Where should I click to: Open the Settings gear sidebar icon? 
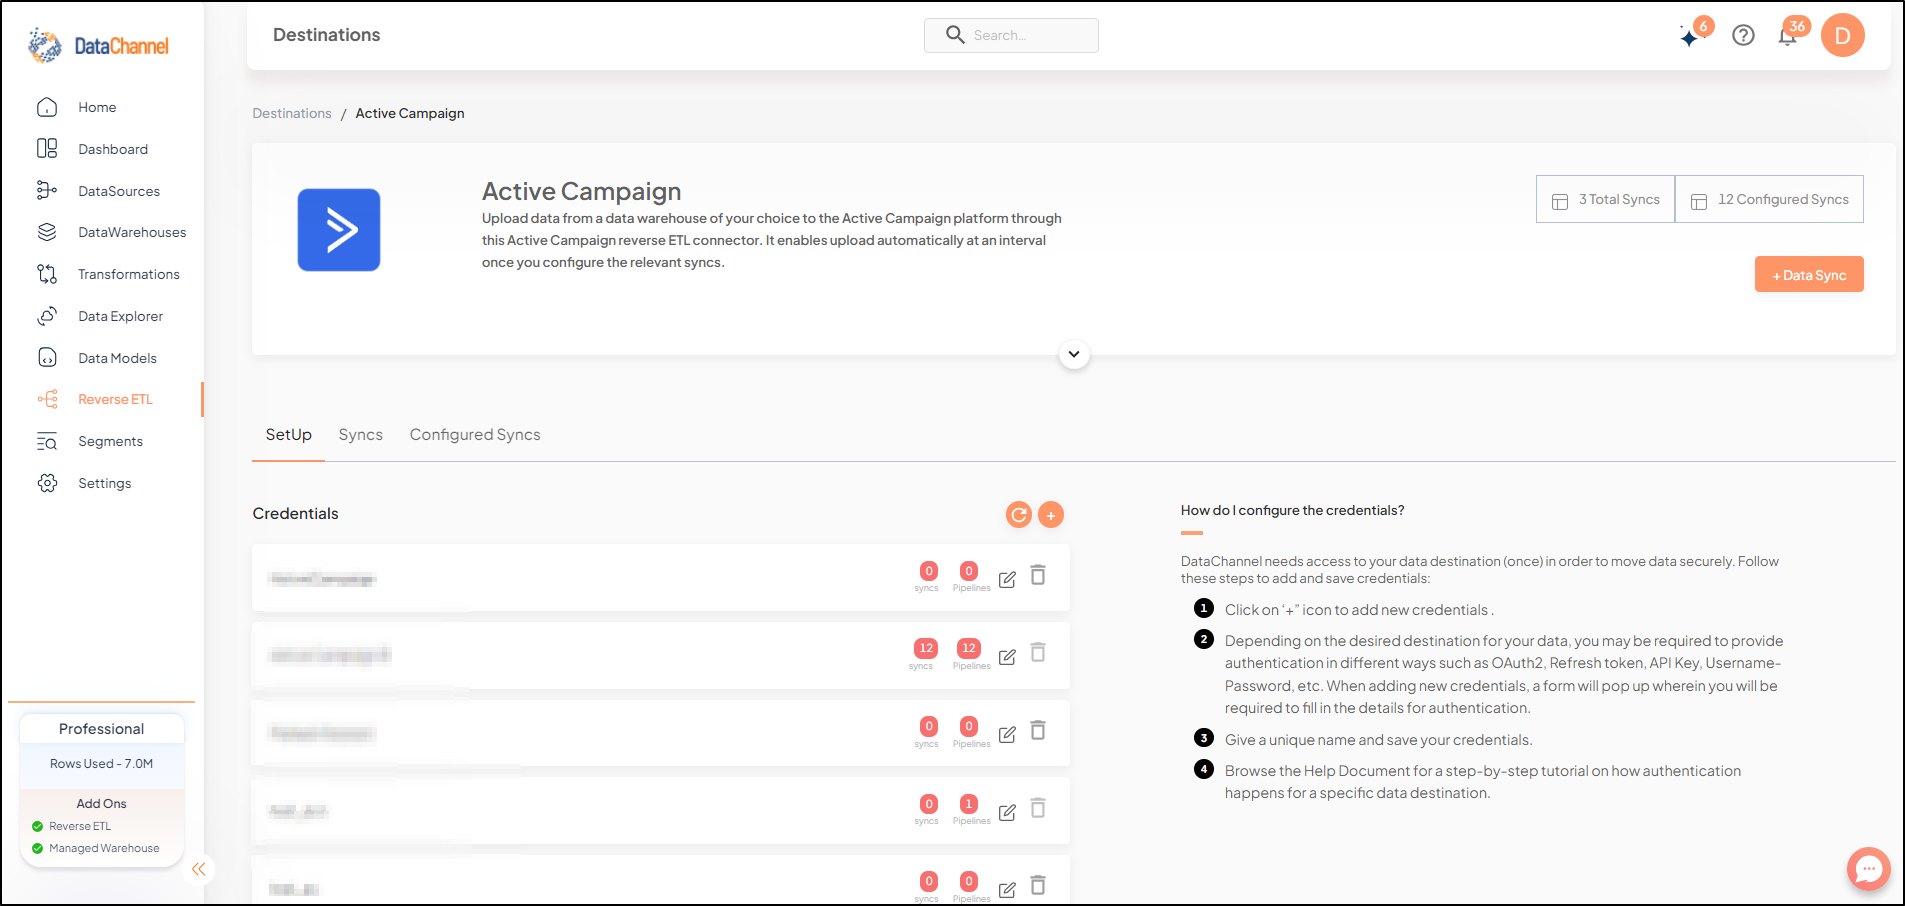[47, 483]
